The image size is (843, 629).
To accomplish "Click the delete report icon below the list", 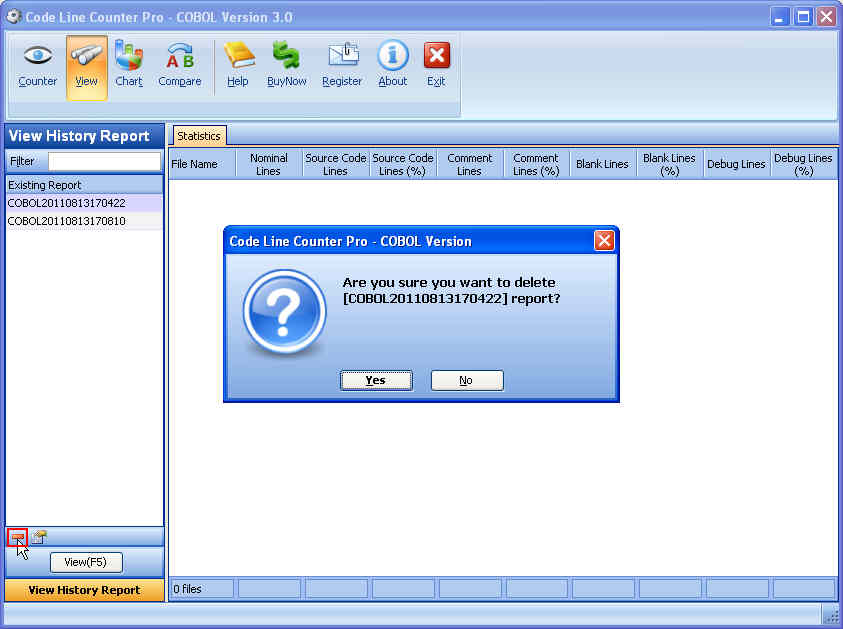I will point(17,537).
